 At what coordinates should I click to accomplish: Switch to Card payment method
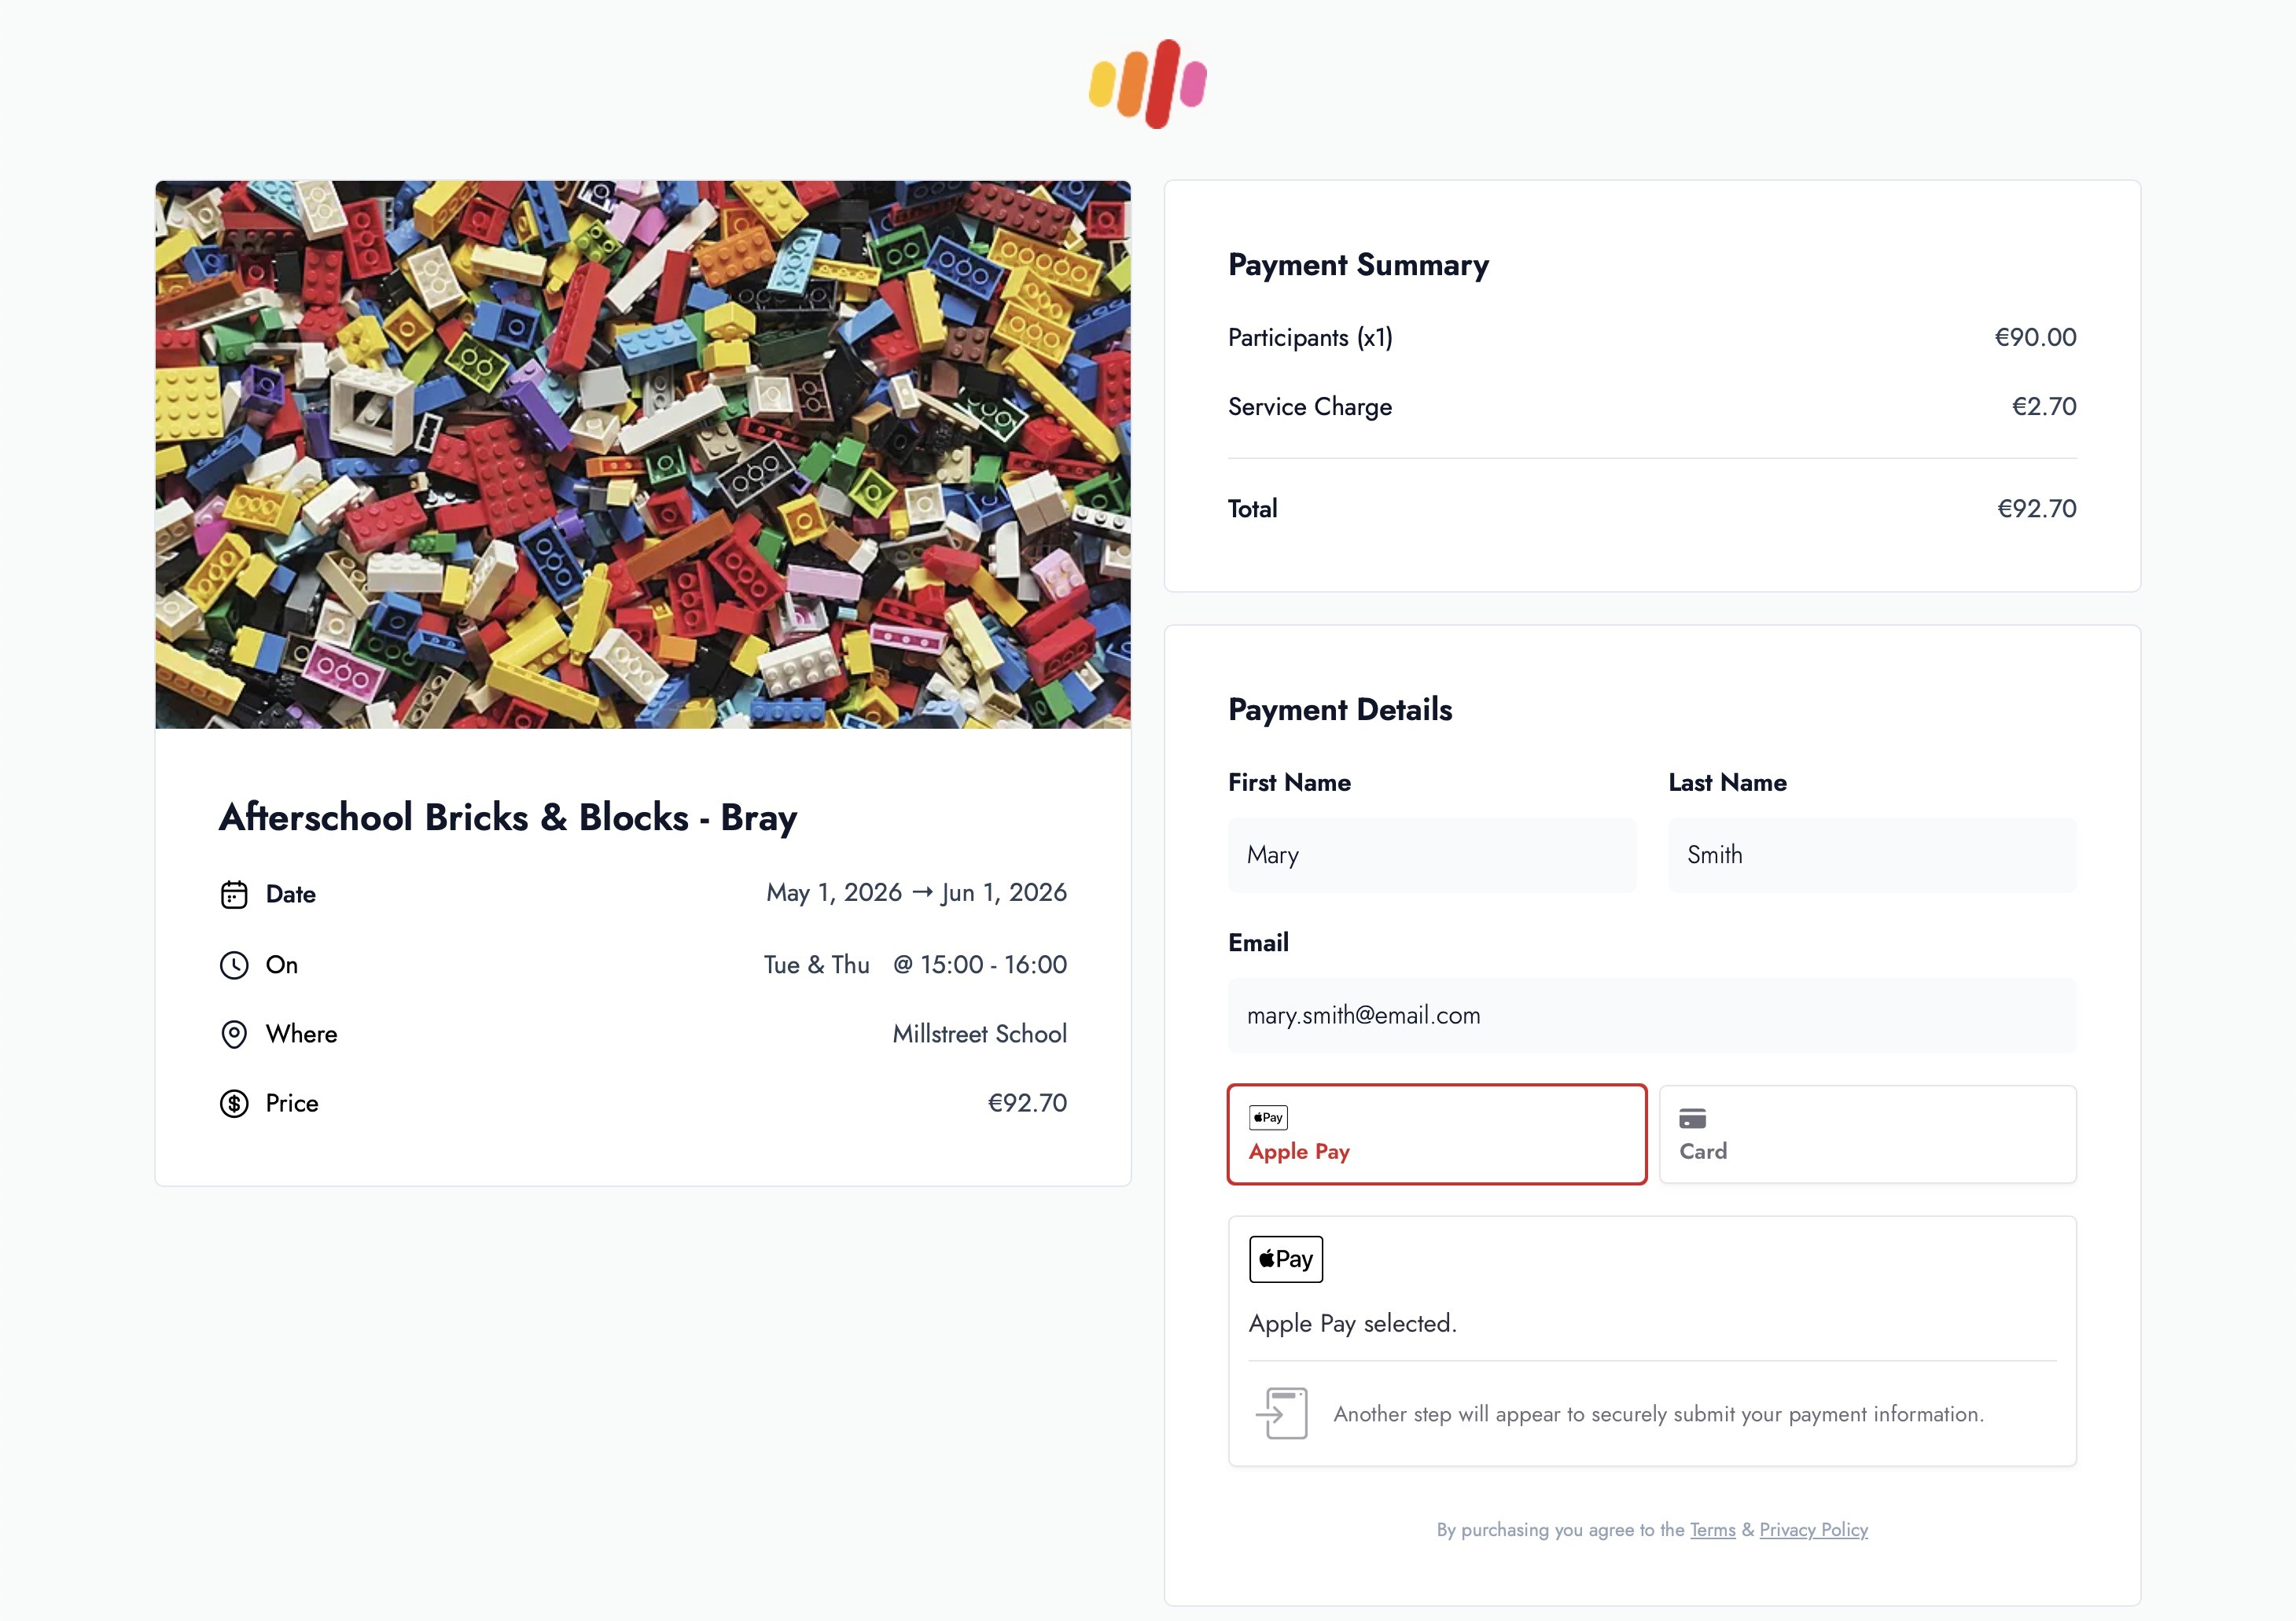pyautogui.click(x=1867, y=1134)
